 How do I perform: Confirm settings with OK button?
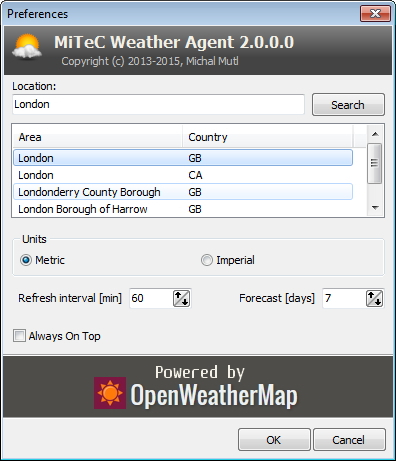pos(274,440)
